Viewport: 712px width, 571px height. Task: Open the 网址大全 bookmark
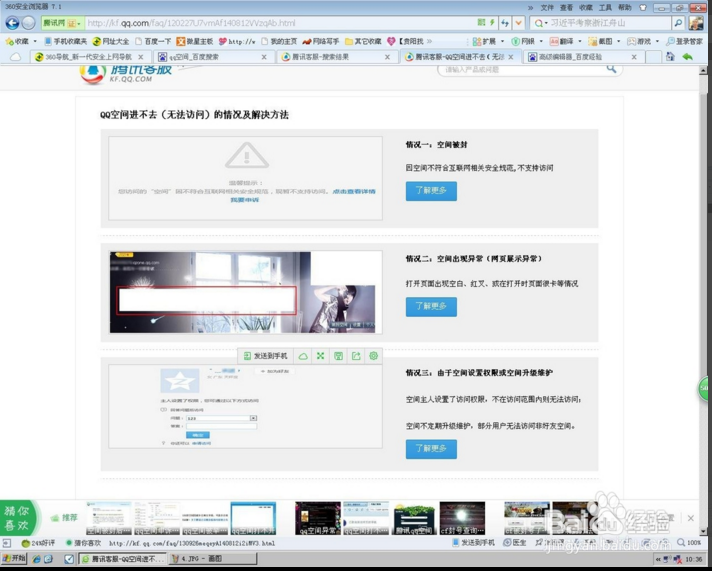click(x=111, y=41)
